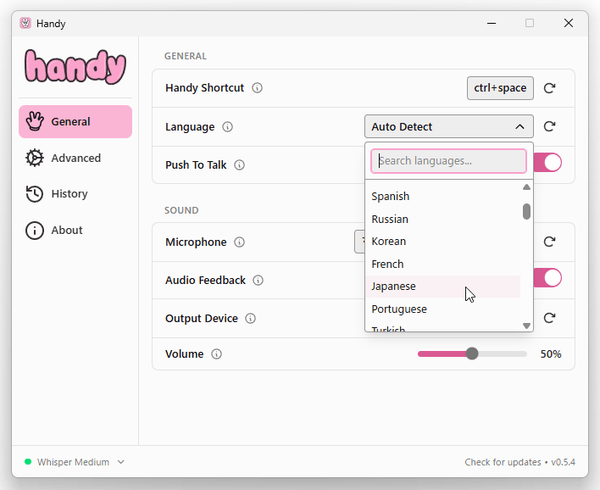Switch to the History section

69,194
